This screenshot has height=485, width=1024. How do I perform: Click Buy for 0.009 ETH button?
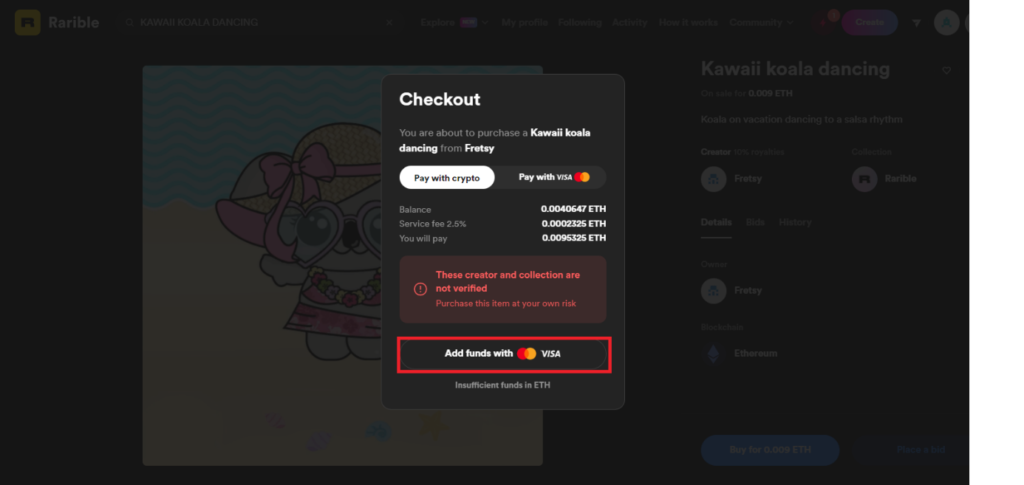click(x=770, y=450)
